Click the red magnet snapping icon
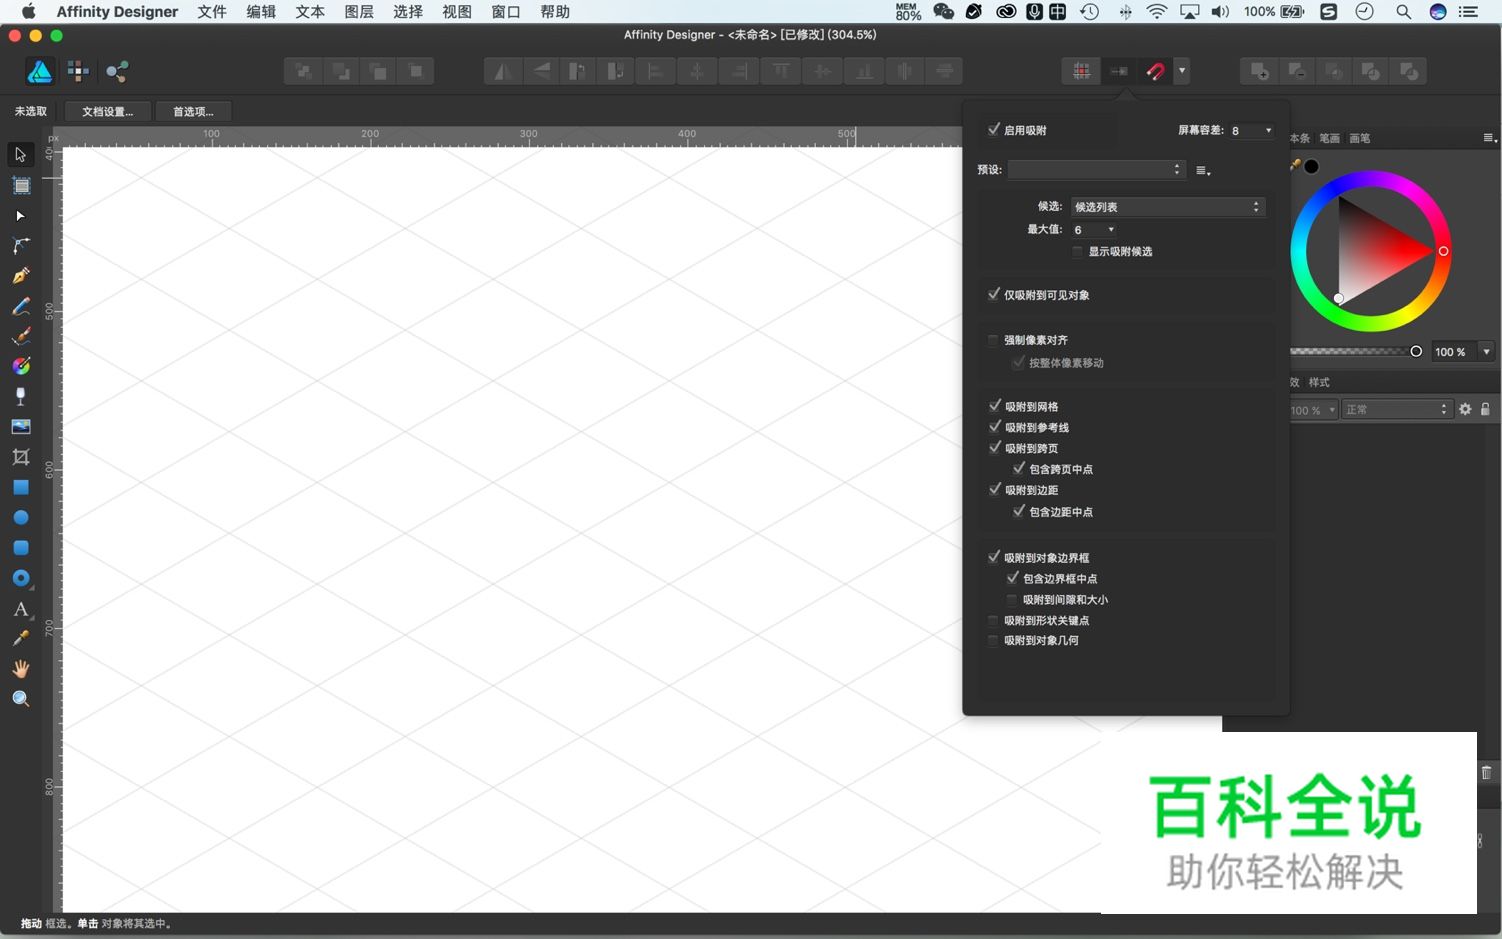This screenshot has height=939, width=1502. (1155, 71)
